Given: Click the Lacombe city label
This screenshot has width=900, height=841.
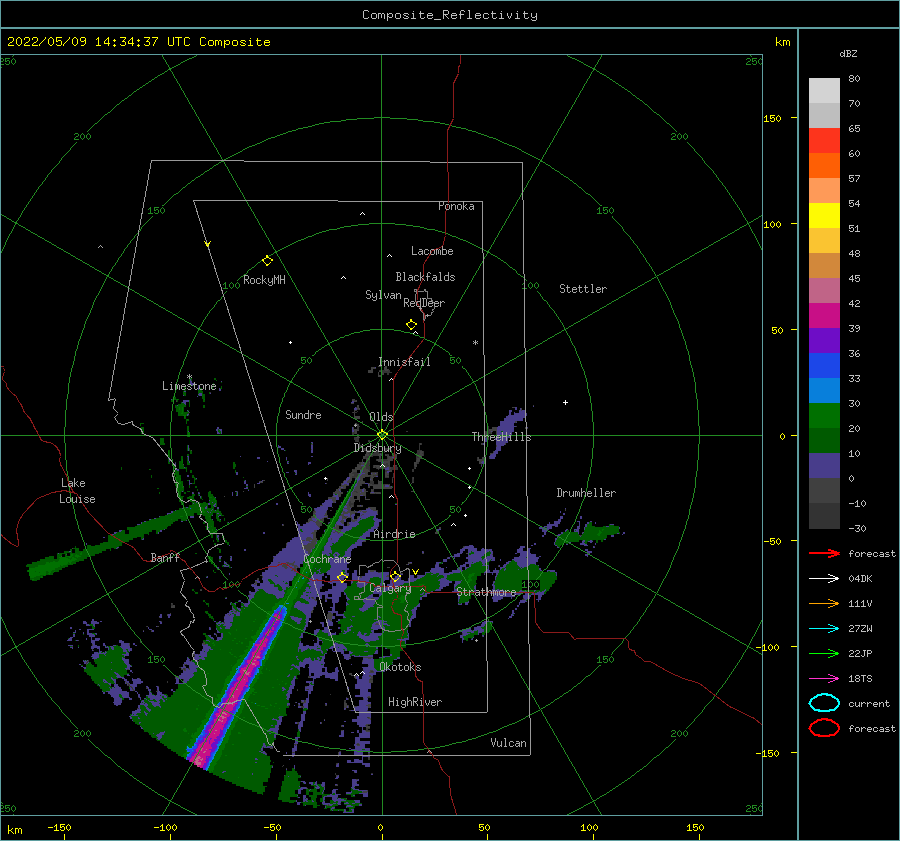Looking at the screenshot, I should (x=432, y=251).
